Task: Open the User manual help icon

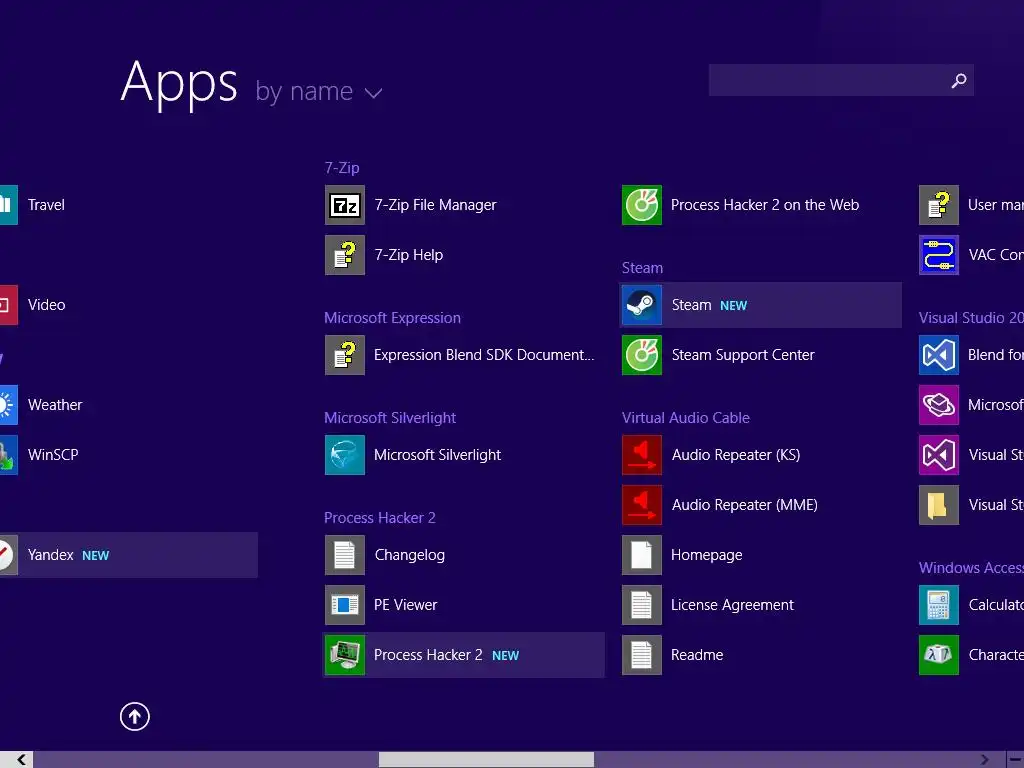Action: pyautogui.click(x=939, y=205)
